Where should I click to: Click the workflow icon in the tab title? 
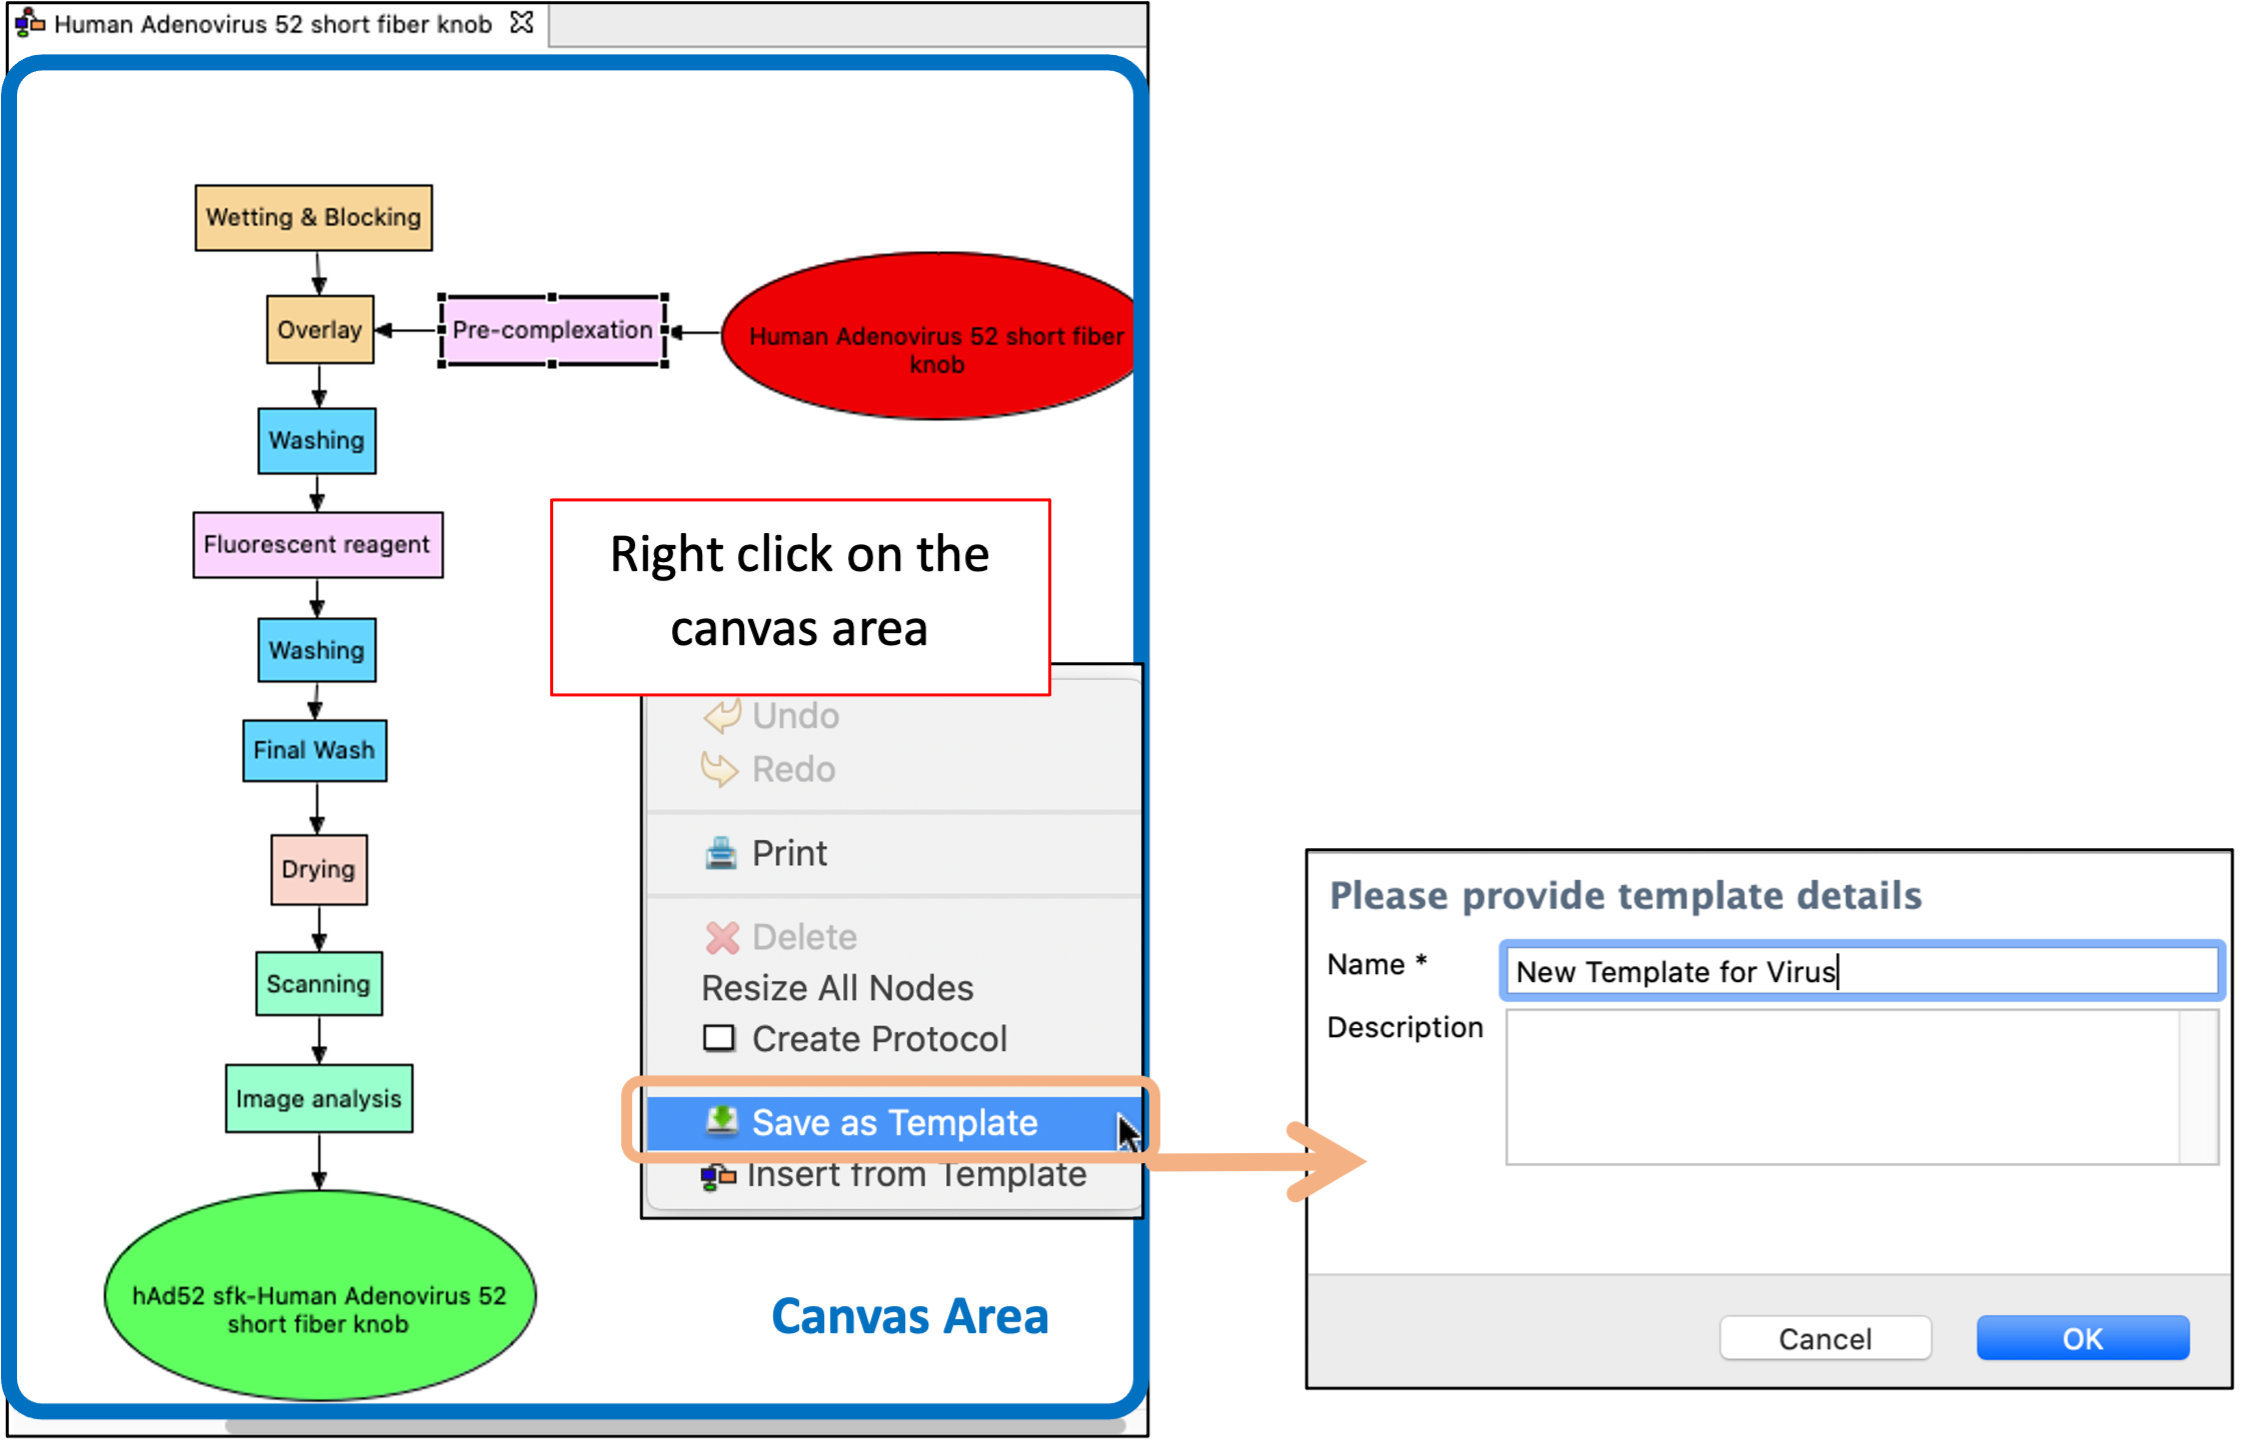point(29,22)
